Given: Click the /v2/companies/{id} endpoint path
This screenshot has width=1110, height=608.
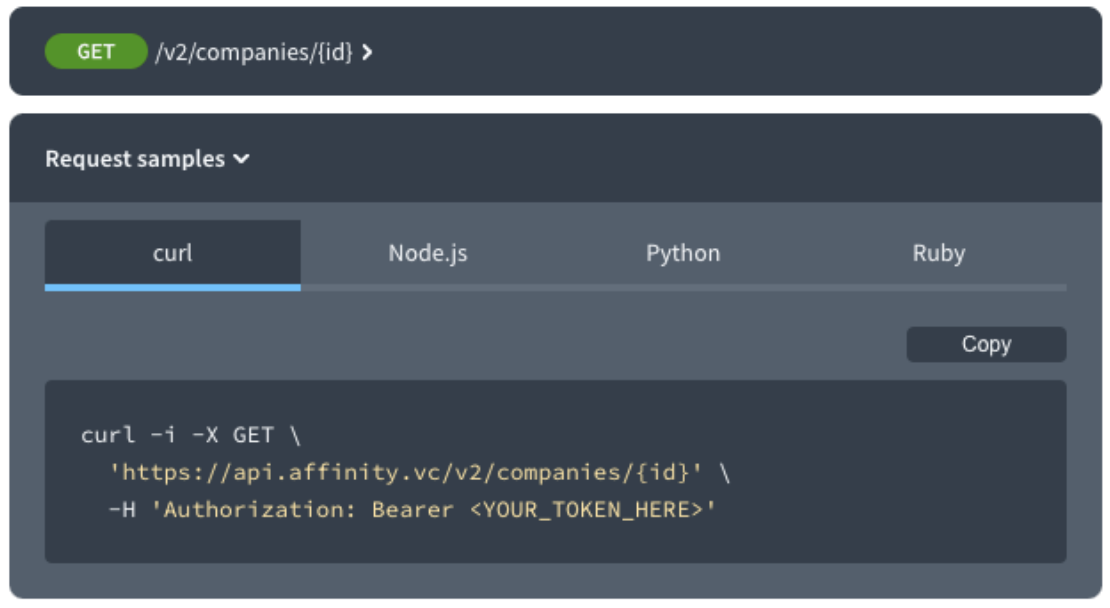Looking at the screenshot, I should coord(253,52).
